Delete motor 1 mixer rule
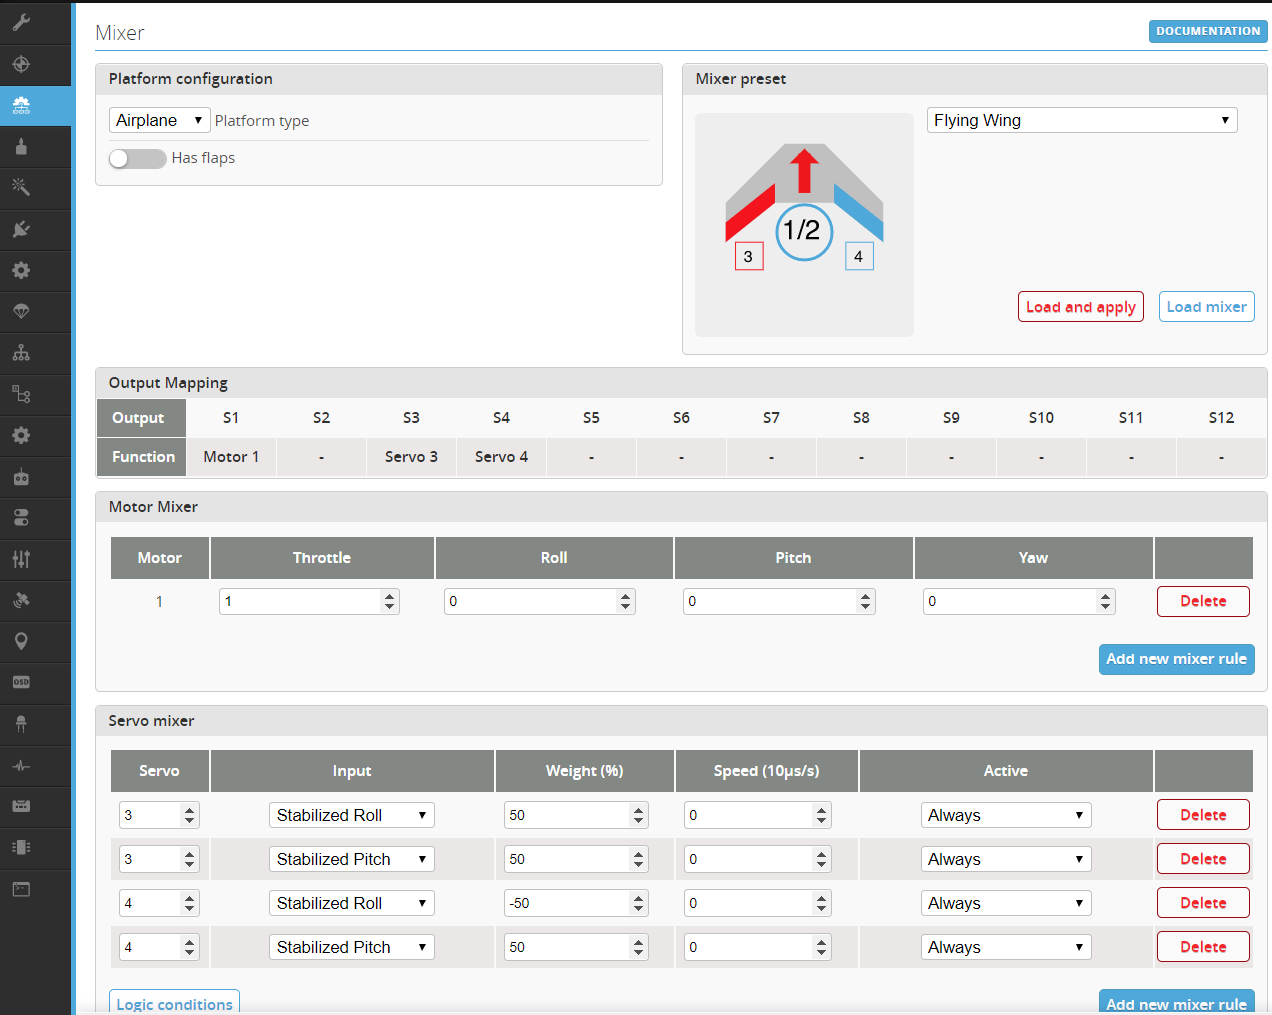The image size is (1272, 1015). pos(1203,601)
